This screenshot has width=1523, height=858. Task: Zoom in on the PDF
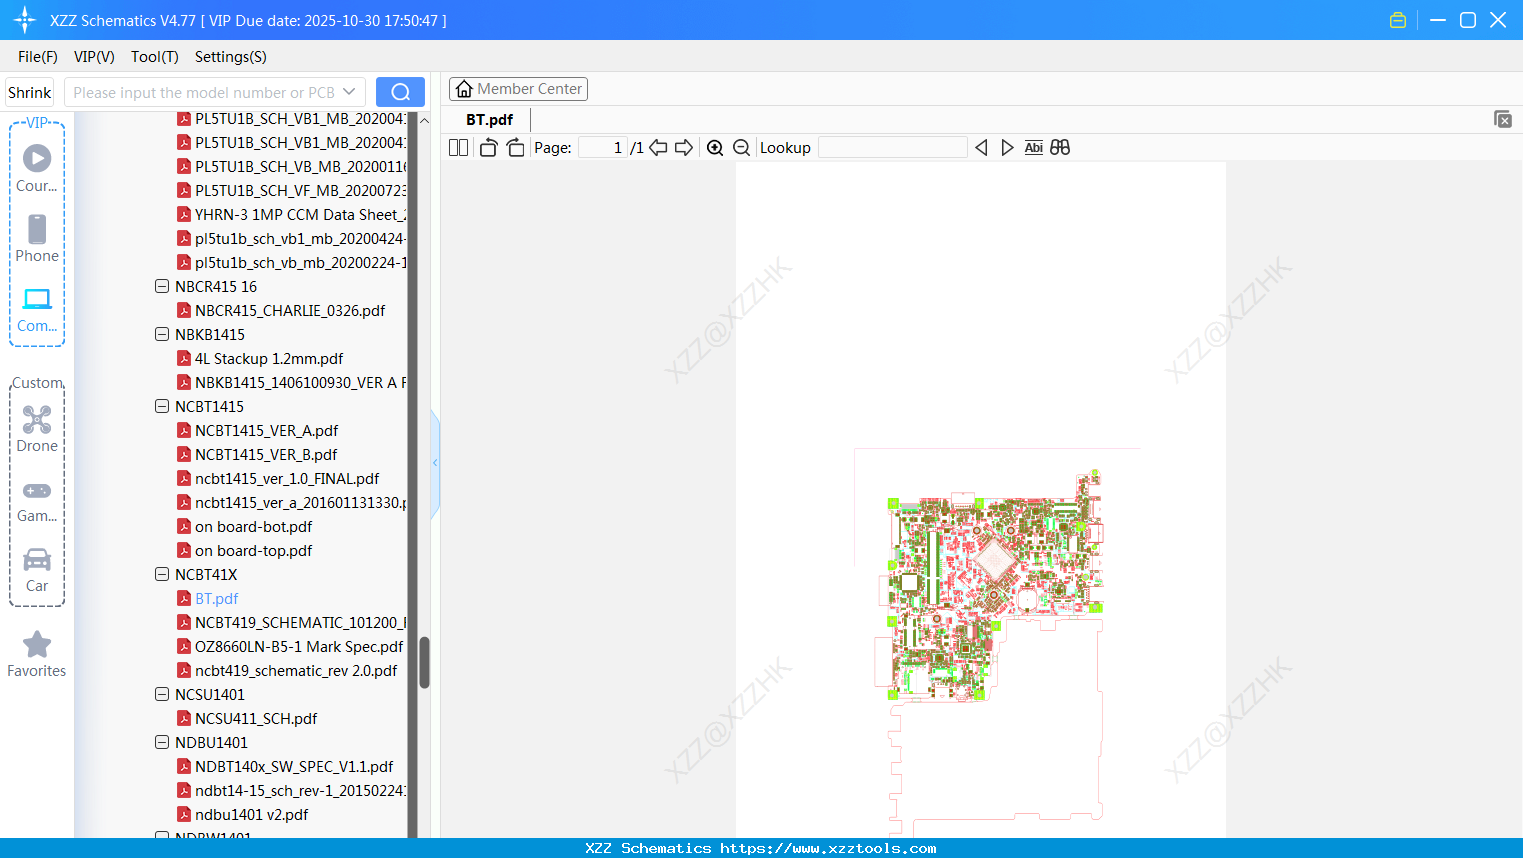(x=715, y=148)
